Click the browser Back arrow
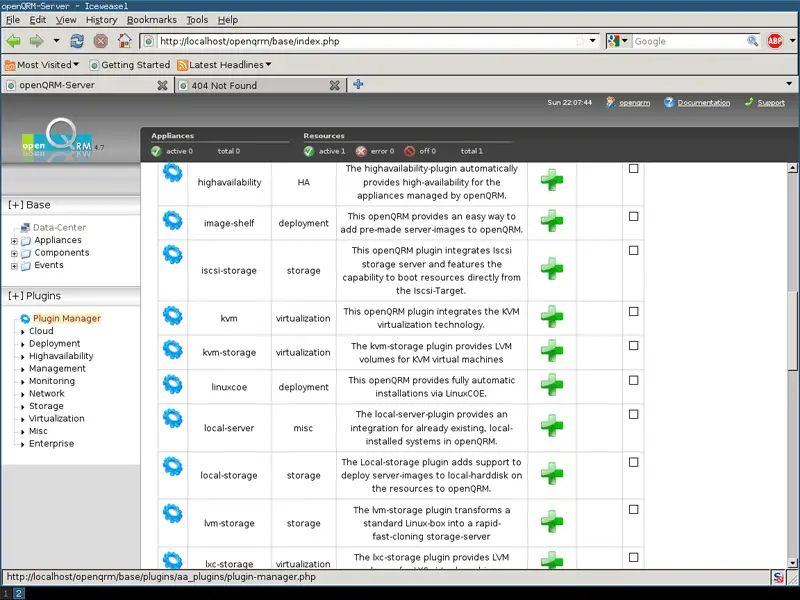This screenshot has height=600, width=800. pyautogui.click(x=14, y=41)
